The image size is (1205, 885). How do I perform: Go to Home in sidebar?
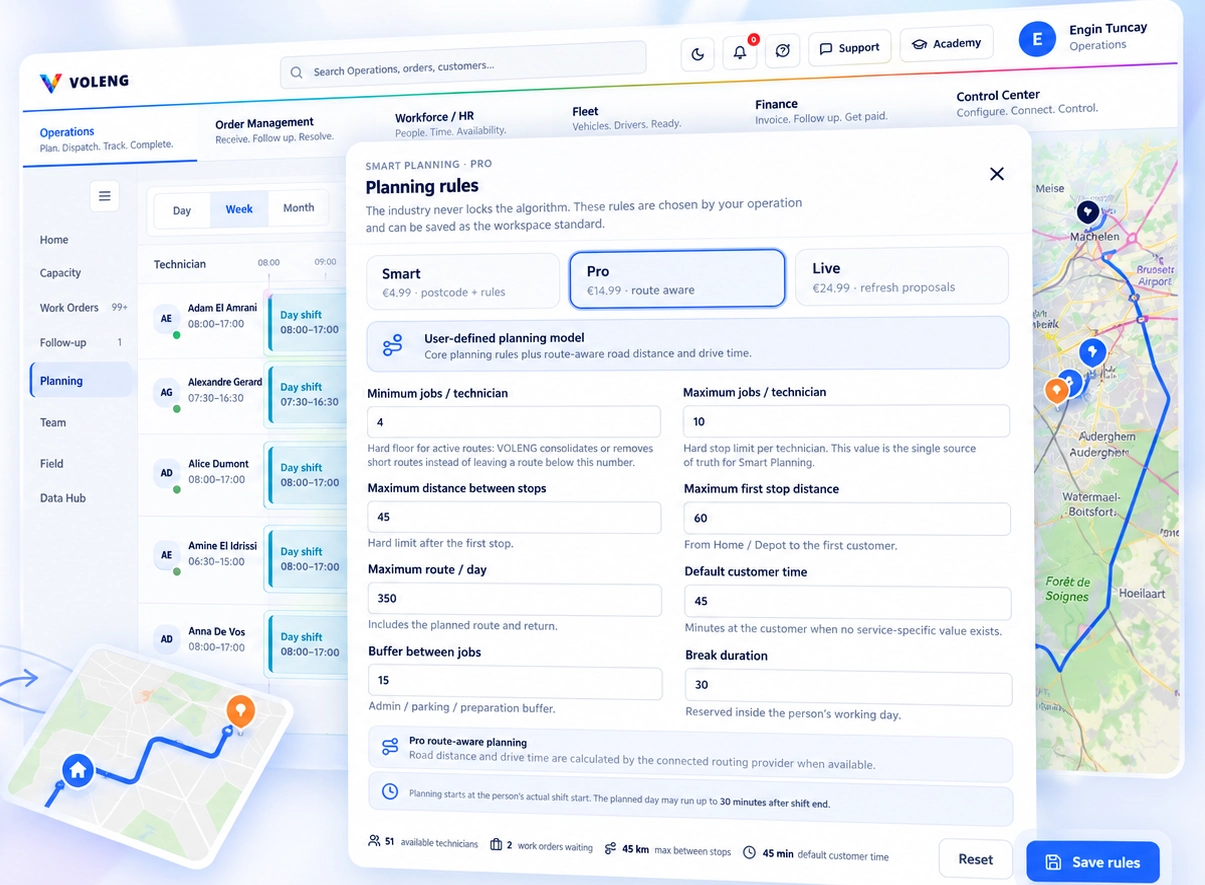pos(54,240)
